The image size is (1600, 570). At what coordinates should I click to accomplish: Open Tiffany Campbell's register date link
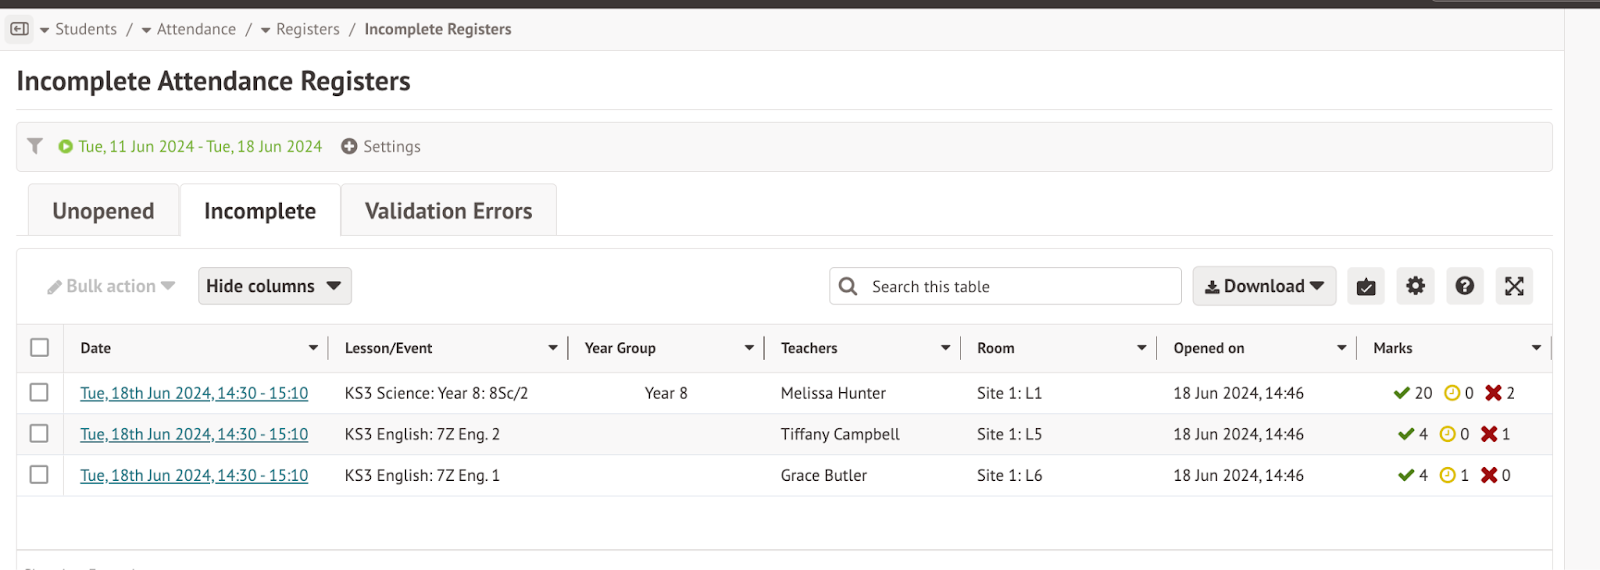(x=194, y=434)
